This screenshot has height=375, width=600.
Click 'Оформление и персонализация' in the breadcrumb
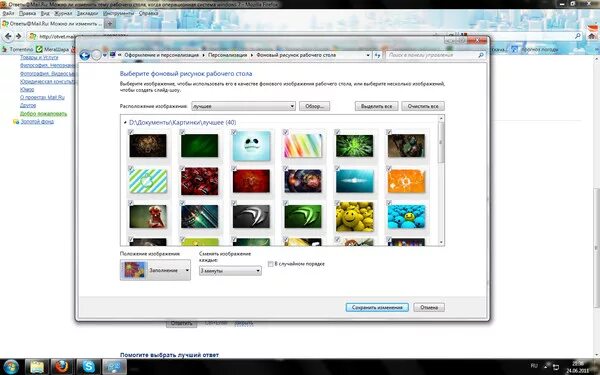click(161, 55)
